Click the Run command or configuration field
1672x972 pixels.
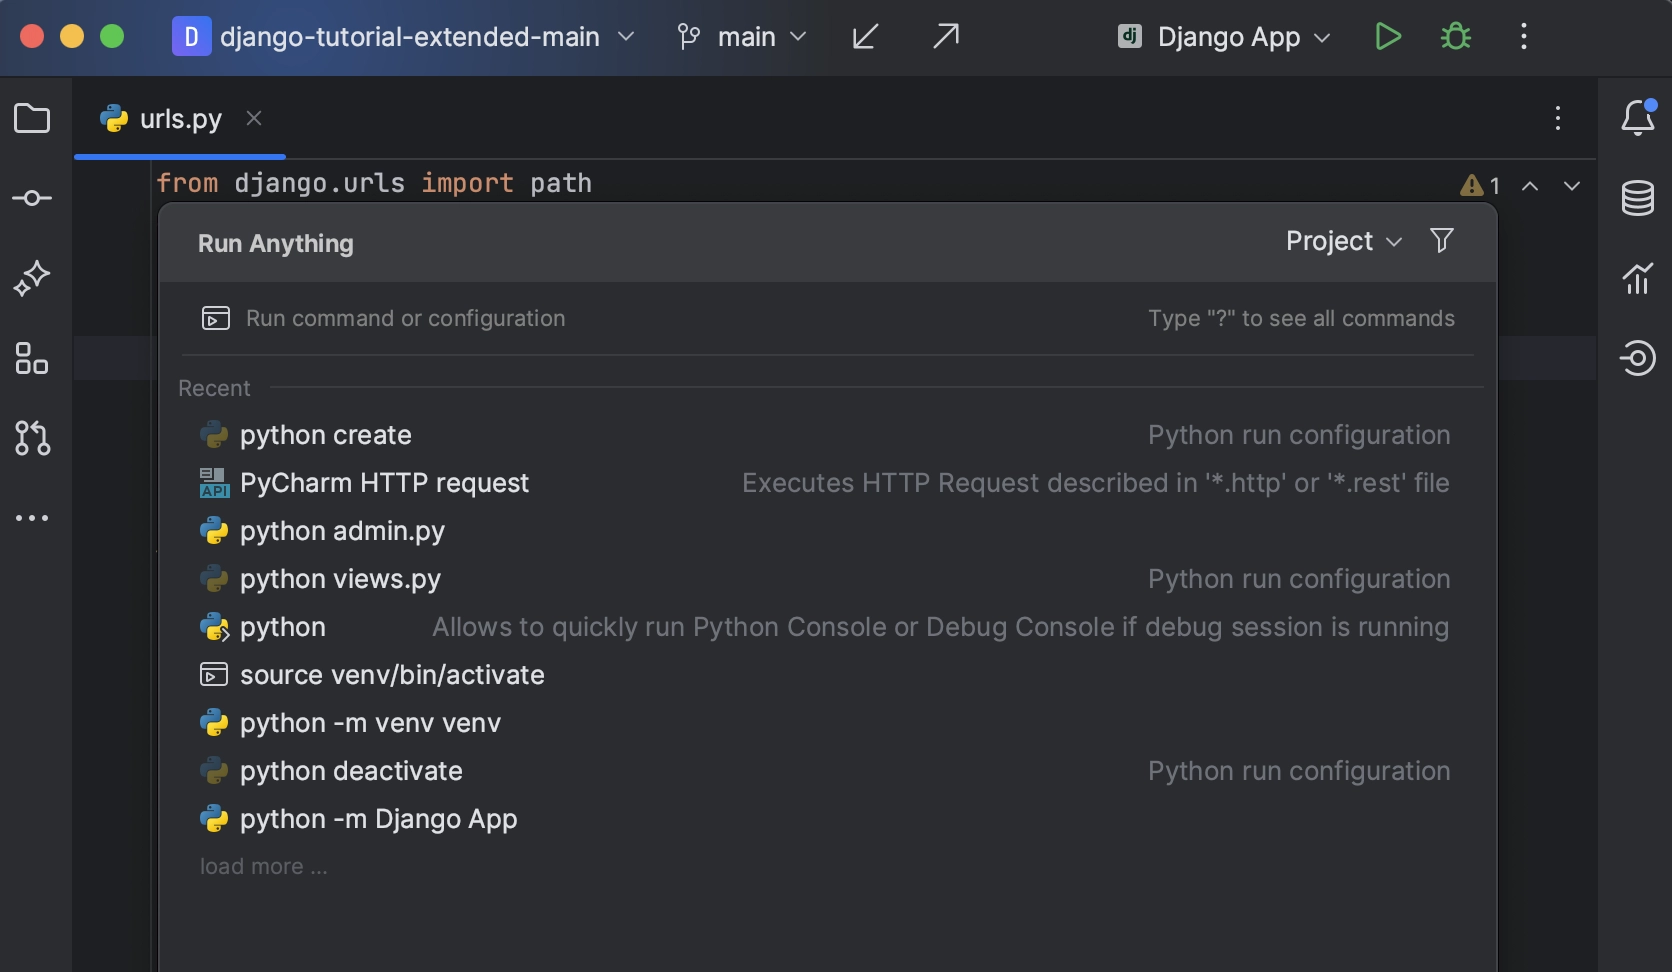click(828, 318)
